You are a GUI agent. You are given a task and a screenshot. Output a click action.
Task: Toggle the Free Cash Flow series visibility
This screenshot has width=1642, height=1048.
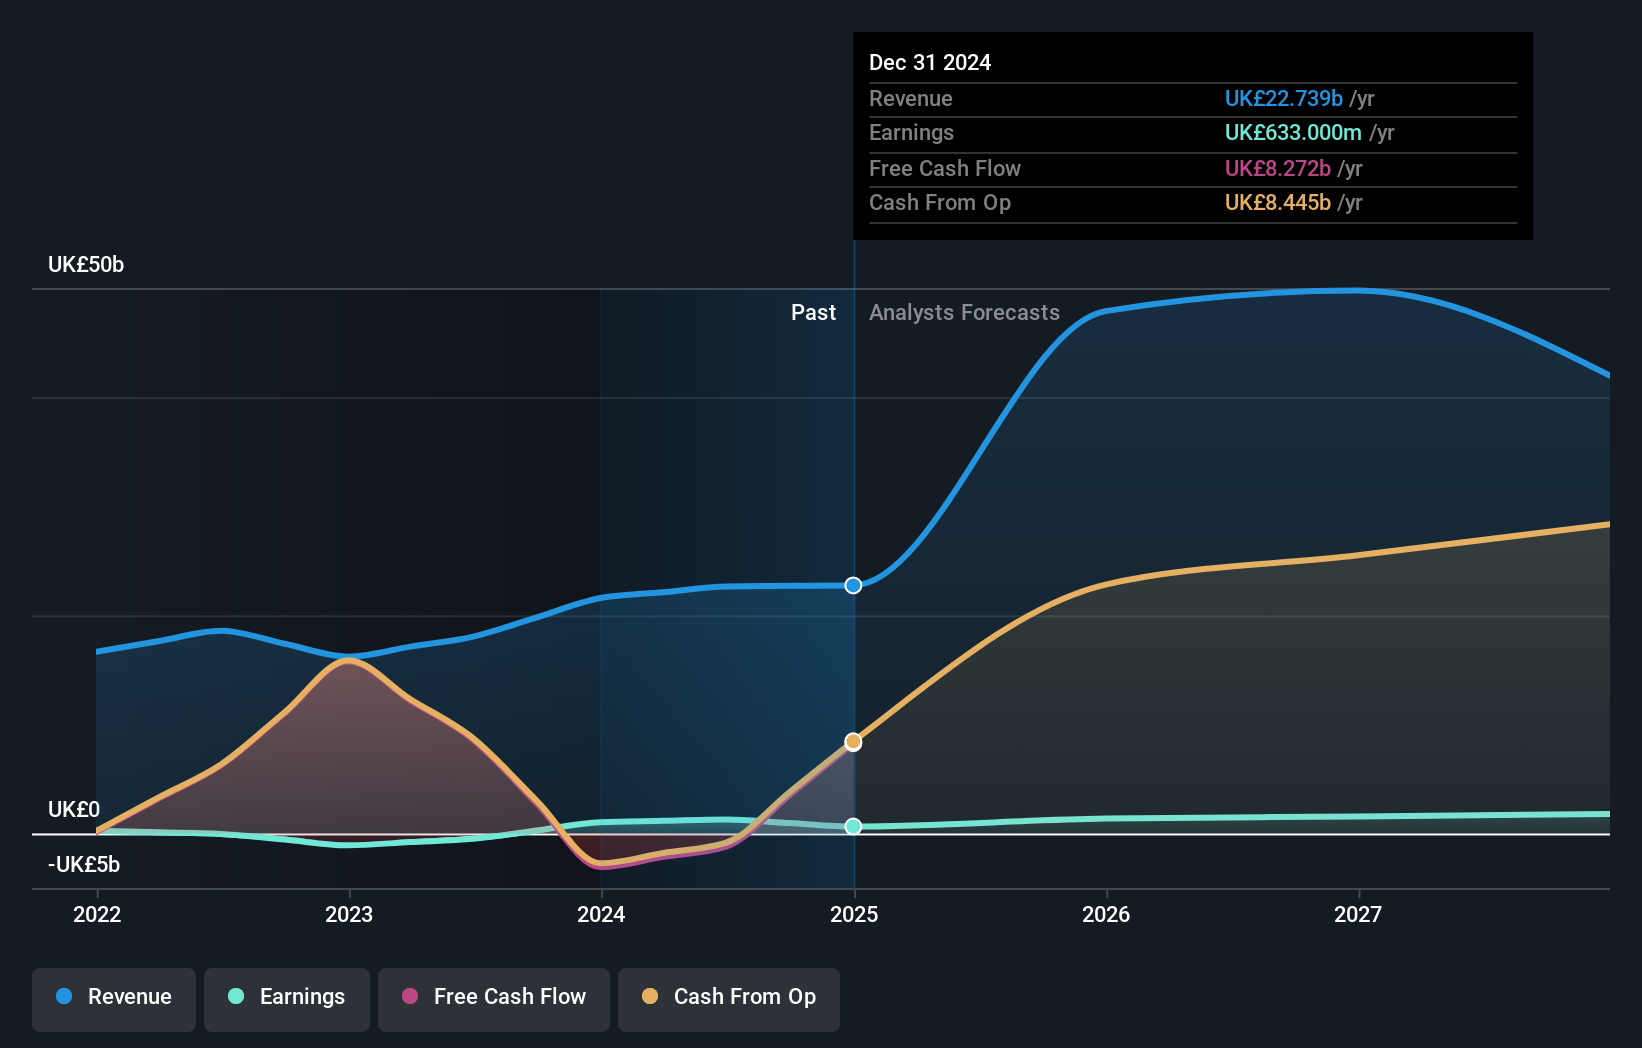click(x=493, y=998)
